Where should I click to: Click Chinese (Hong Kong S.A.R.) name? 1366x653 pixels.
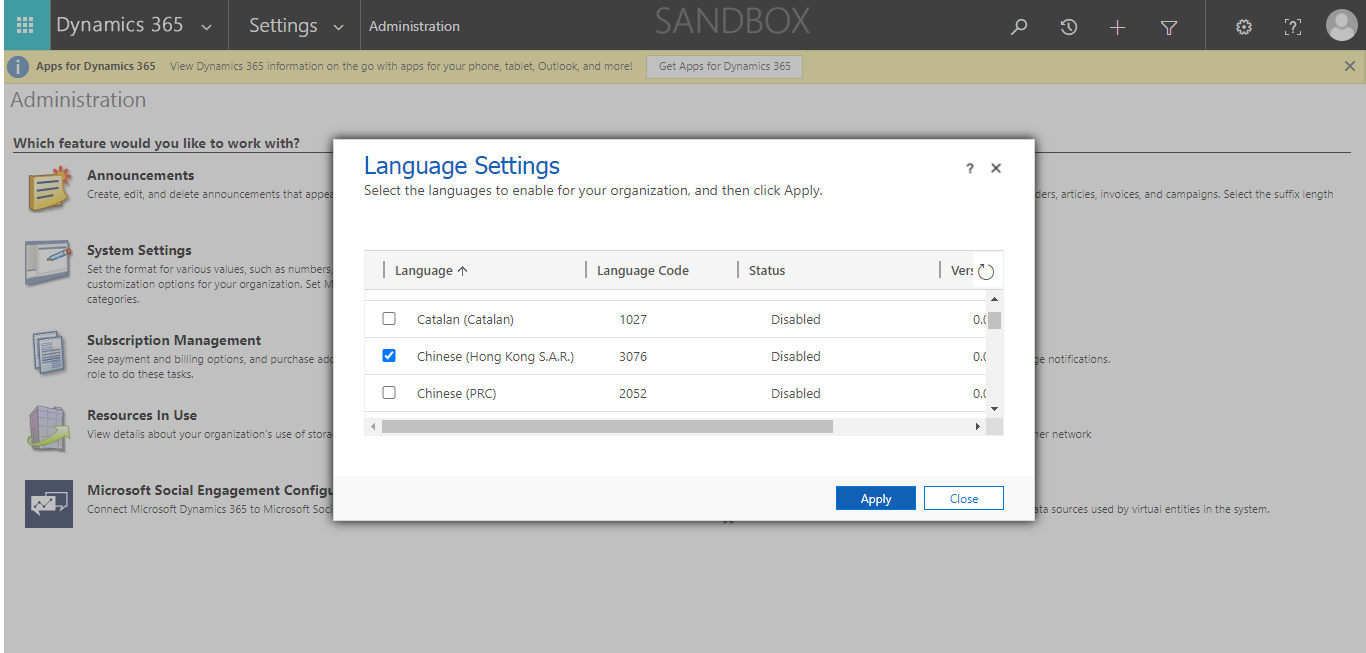pos(496,356)
